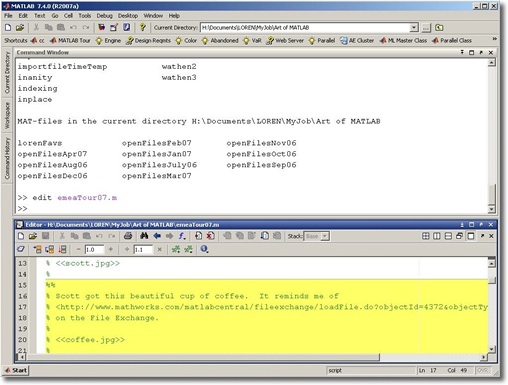Viewport: 508px width, 385px height.
Task: Click inside the Current Directory path field
Action: 305,28
